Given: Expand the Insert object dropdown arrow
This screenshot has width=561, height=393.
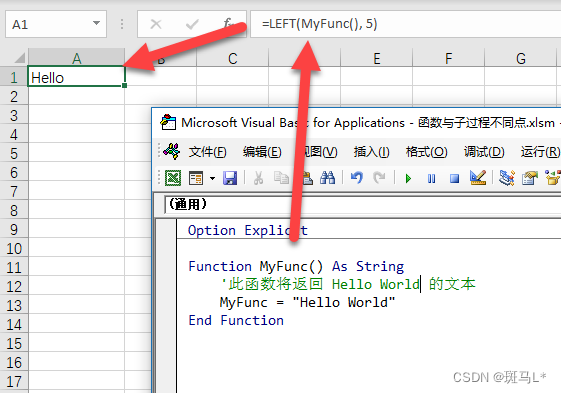Looking at the screenshot, I should click(212, 178).
